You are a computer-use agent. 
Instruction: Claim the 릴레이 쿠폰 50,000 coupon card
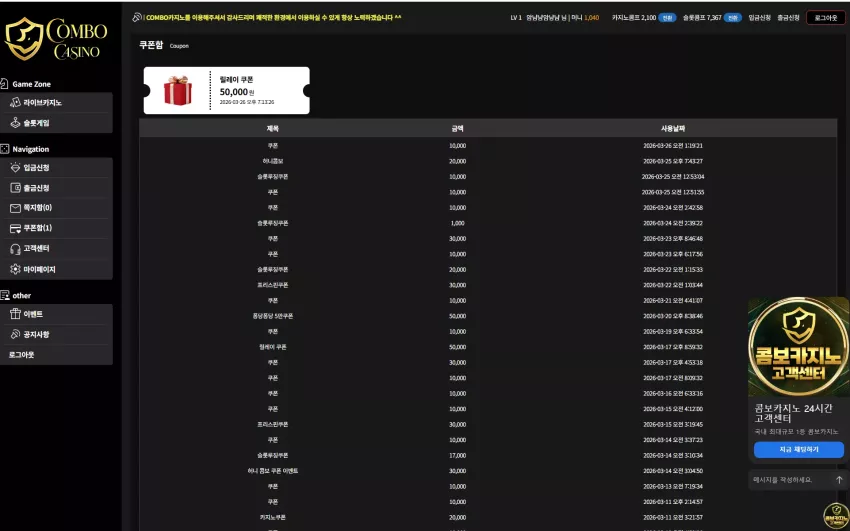click(x=227, y=90)
